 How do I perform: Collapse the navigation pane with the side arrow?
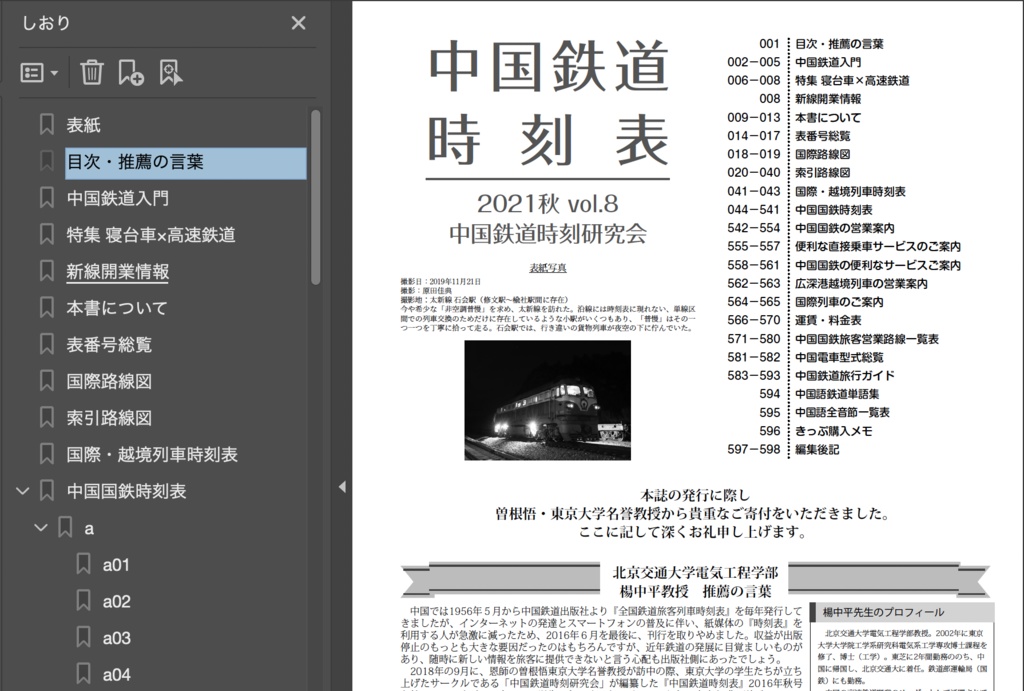tap(342, 488)
